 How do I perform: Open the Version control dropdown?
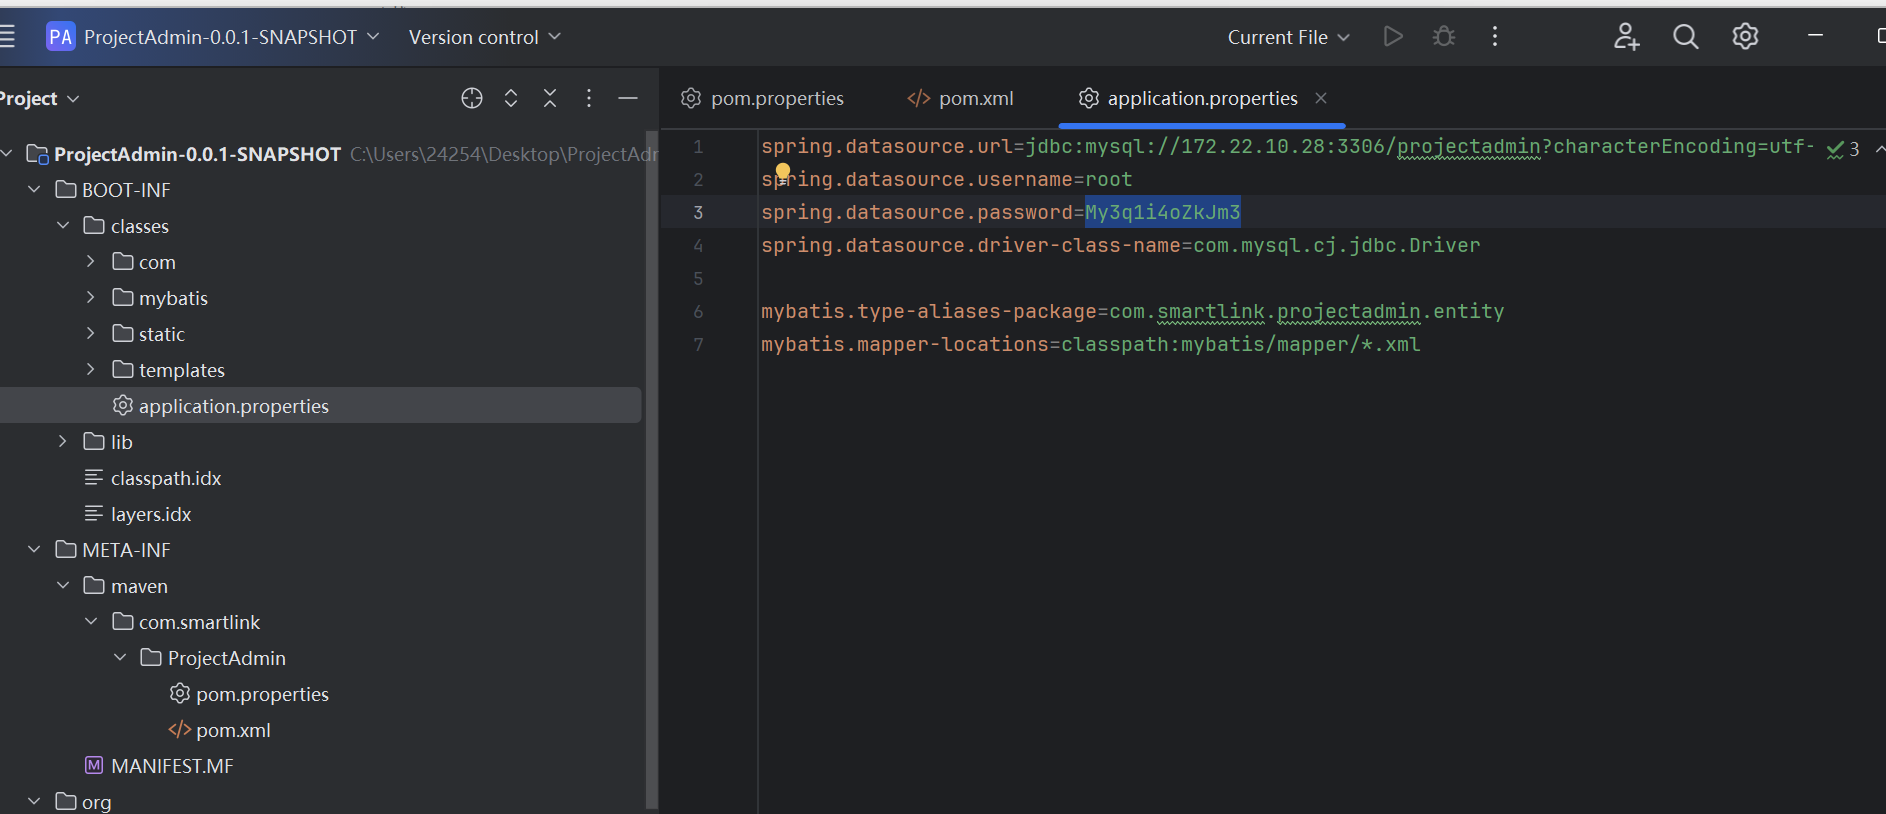[x=484, y=37]
